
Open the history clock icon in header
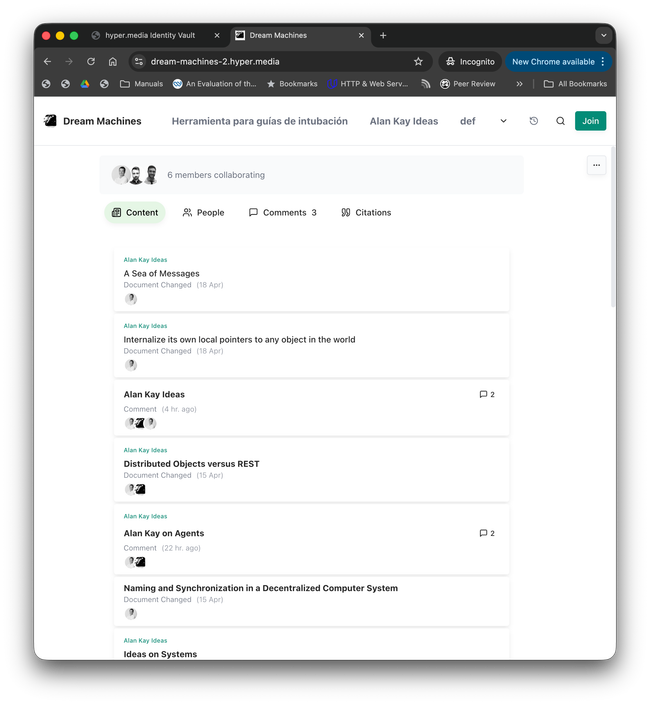[x=533, y=121]
